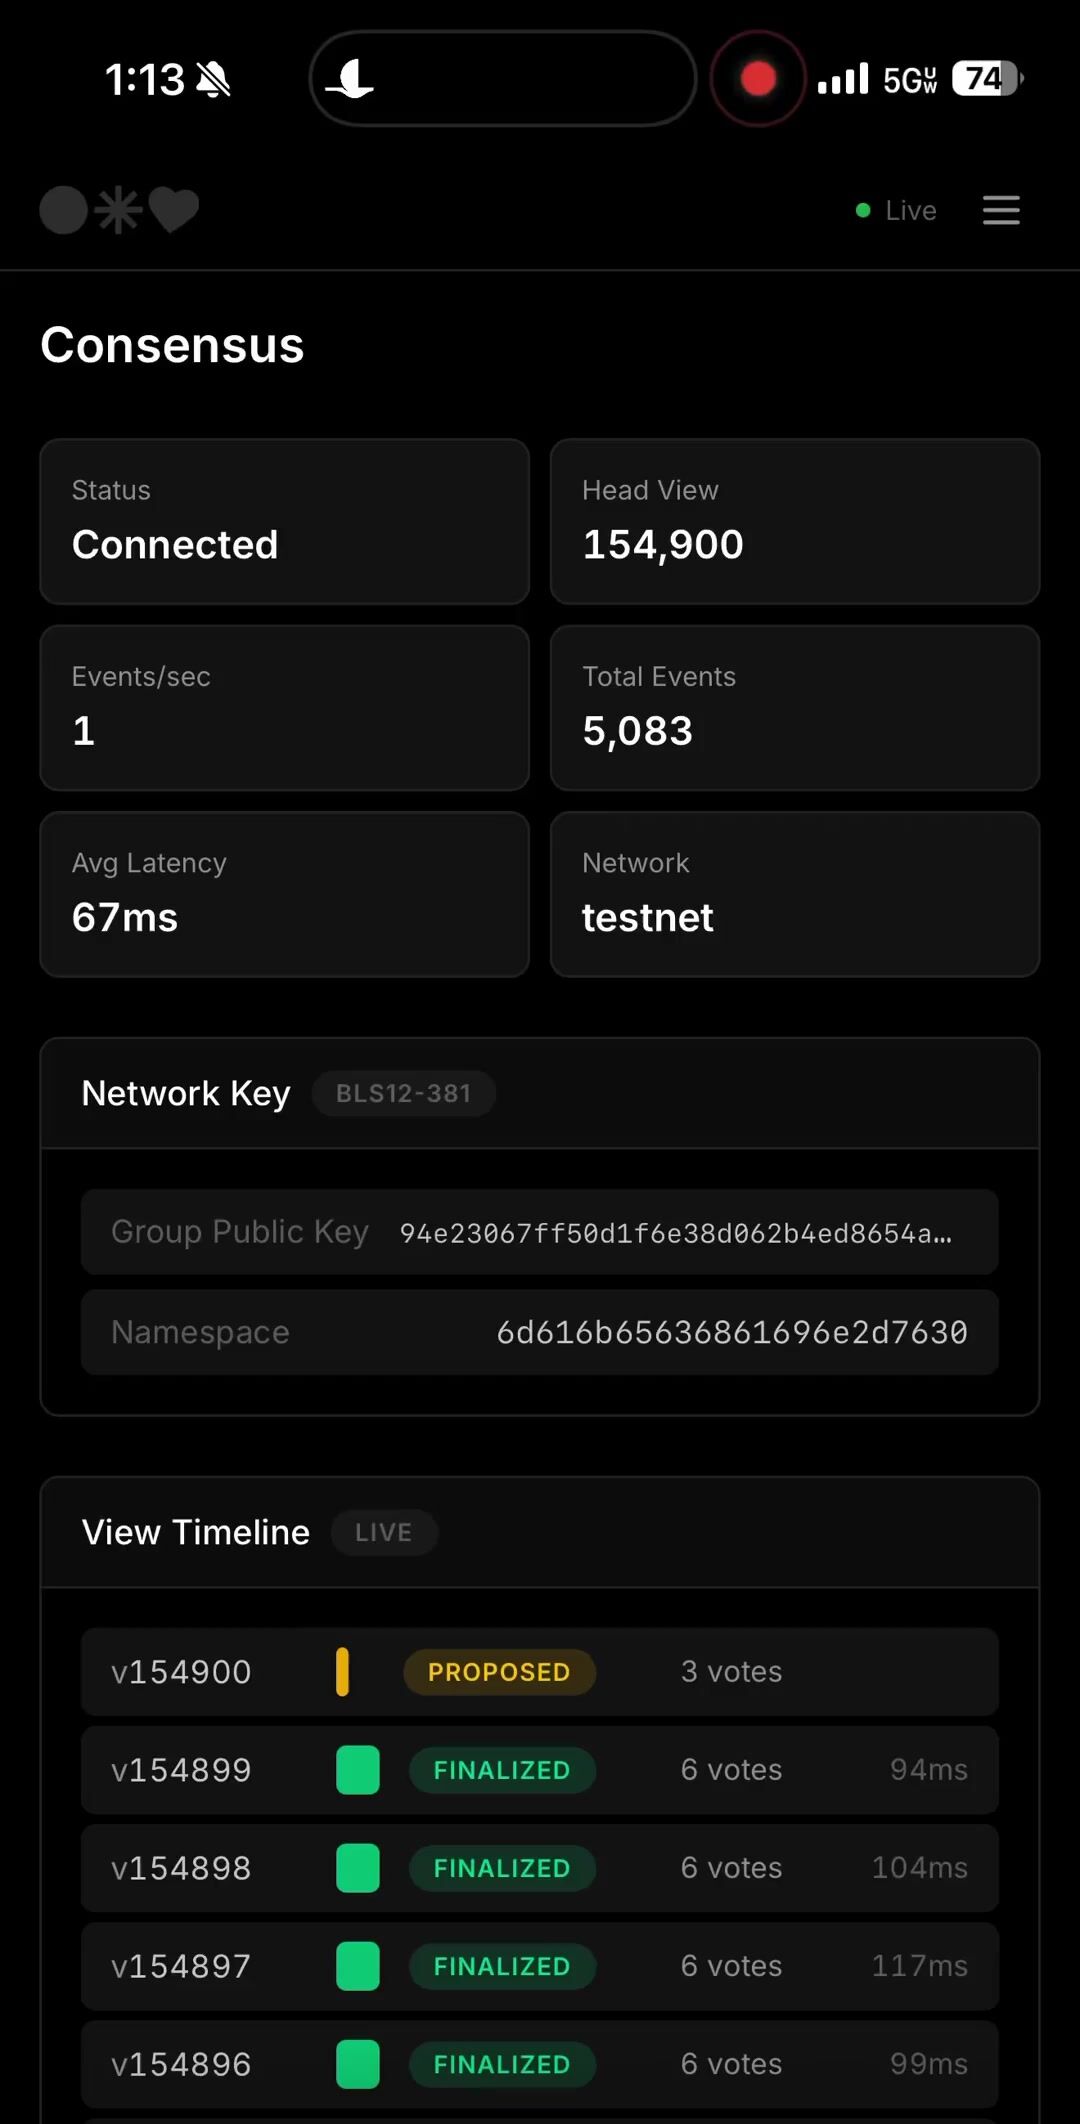Tap the Avg Latency card
Viewport: 1080px width, 2124px height.
[x=285, y=894]
